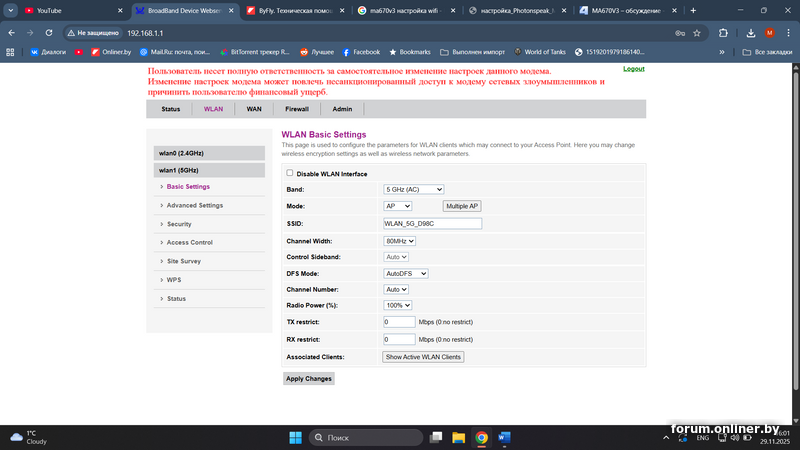Open the Band dropdown

(x=413, y=189)
